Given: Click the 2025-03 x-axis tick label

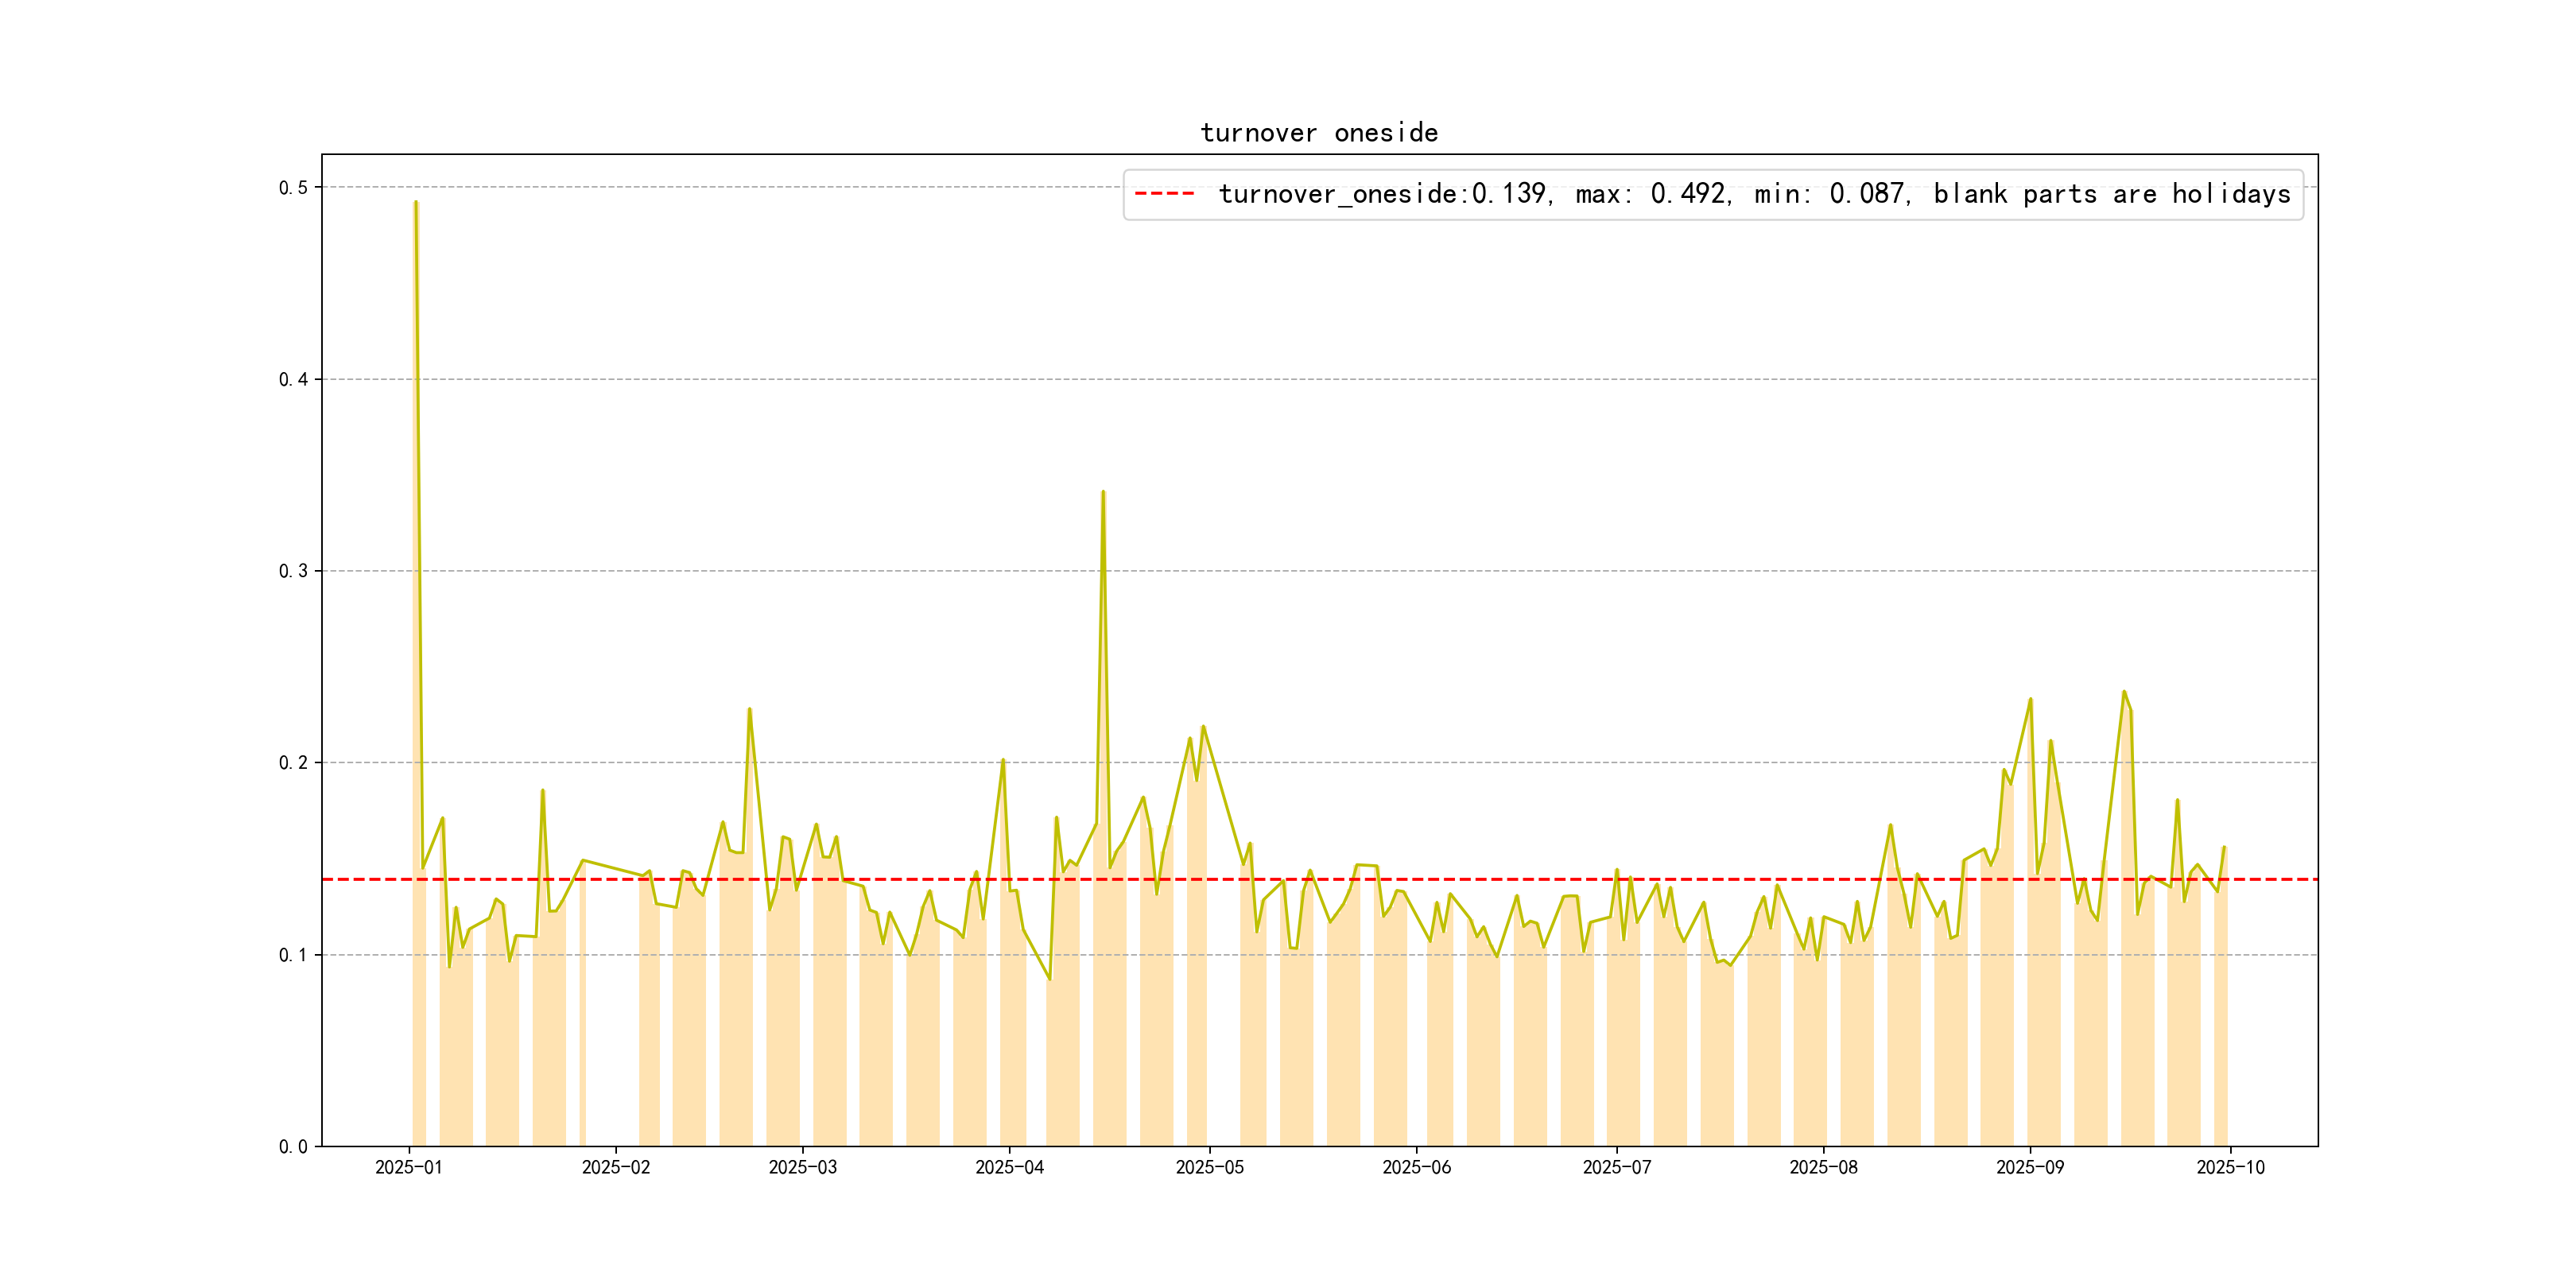Looking at the screenshot, I should coord(802,1167).
